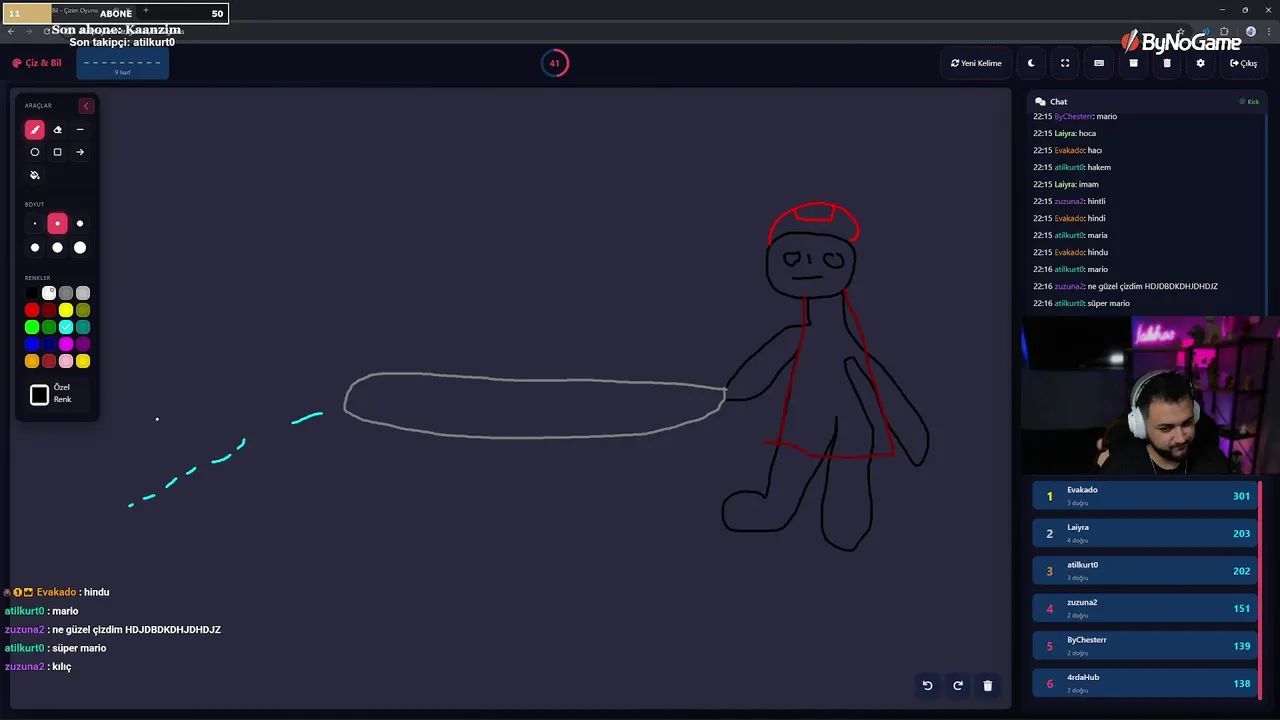Click the 9 harf word hint box

click(123, 65)
